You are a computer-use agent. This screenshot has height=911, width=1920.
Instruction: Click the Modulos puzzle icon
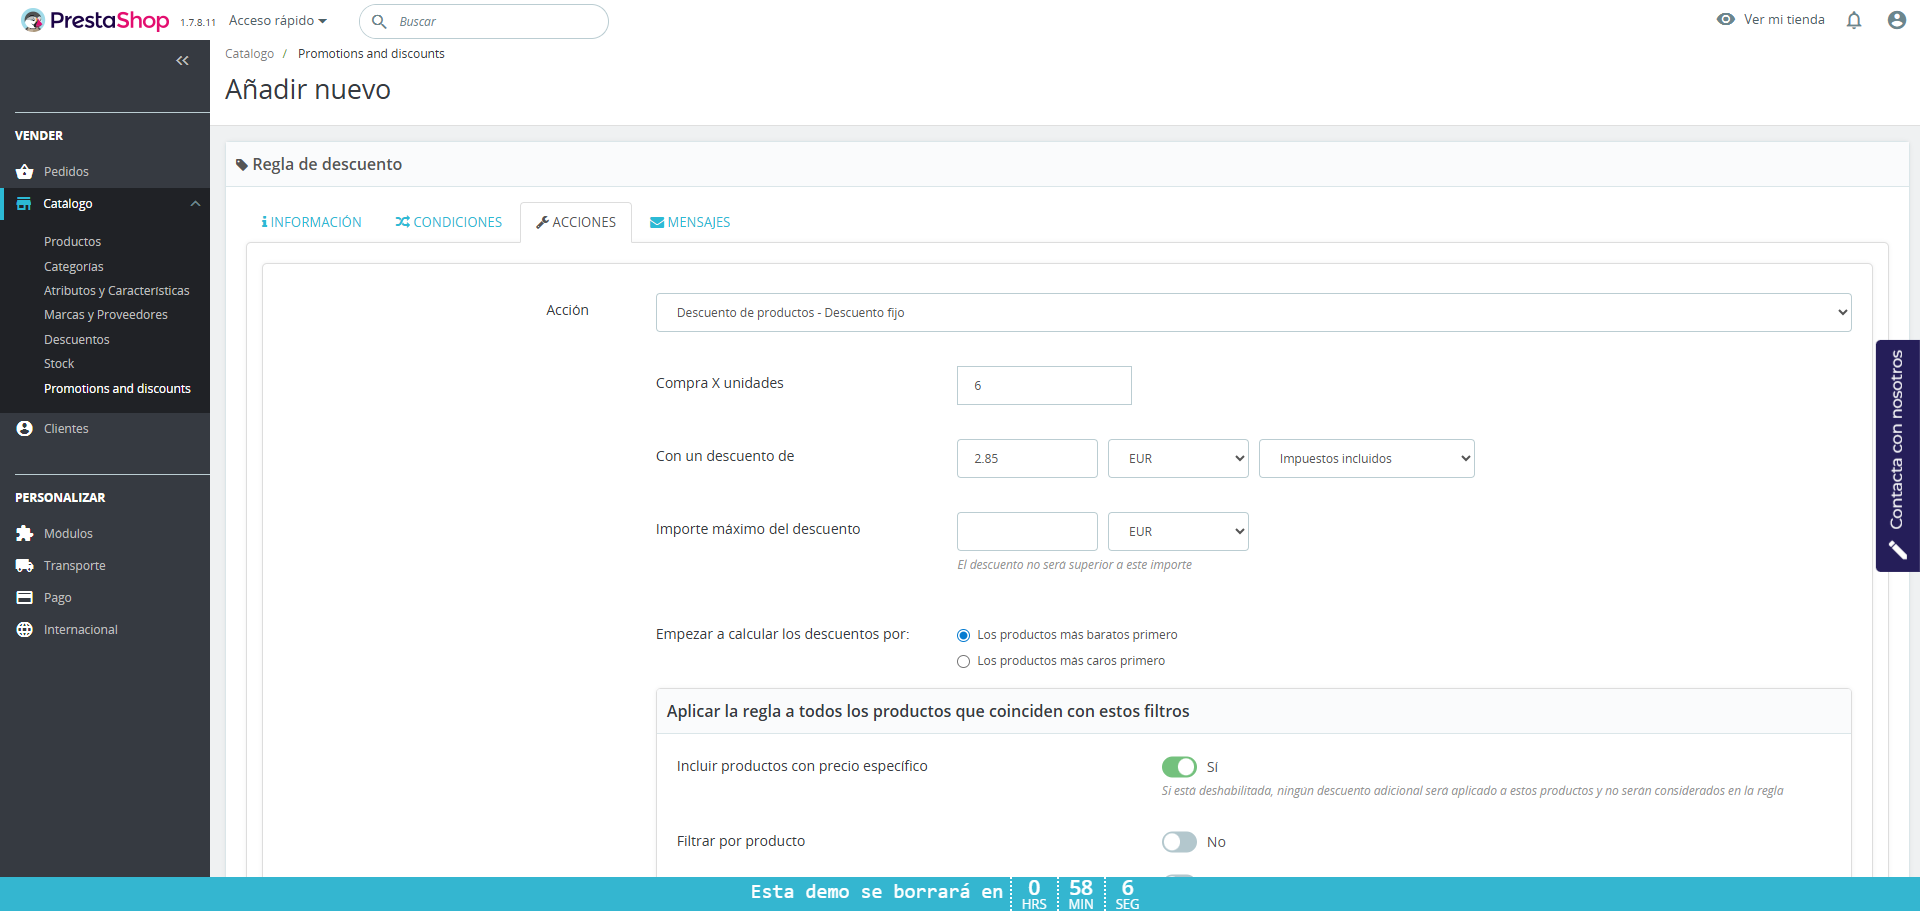(x=25, y=534)
